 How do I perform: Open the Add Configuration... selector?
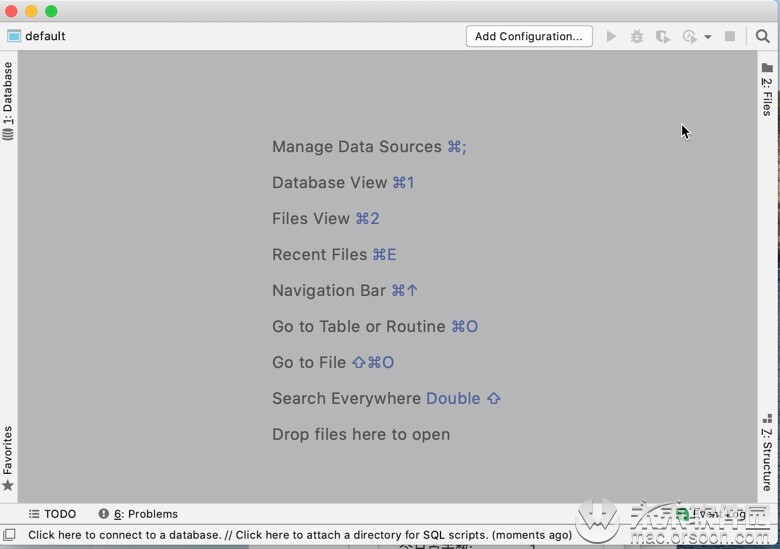[x=529, y=36]
